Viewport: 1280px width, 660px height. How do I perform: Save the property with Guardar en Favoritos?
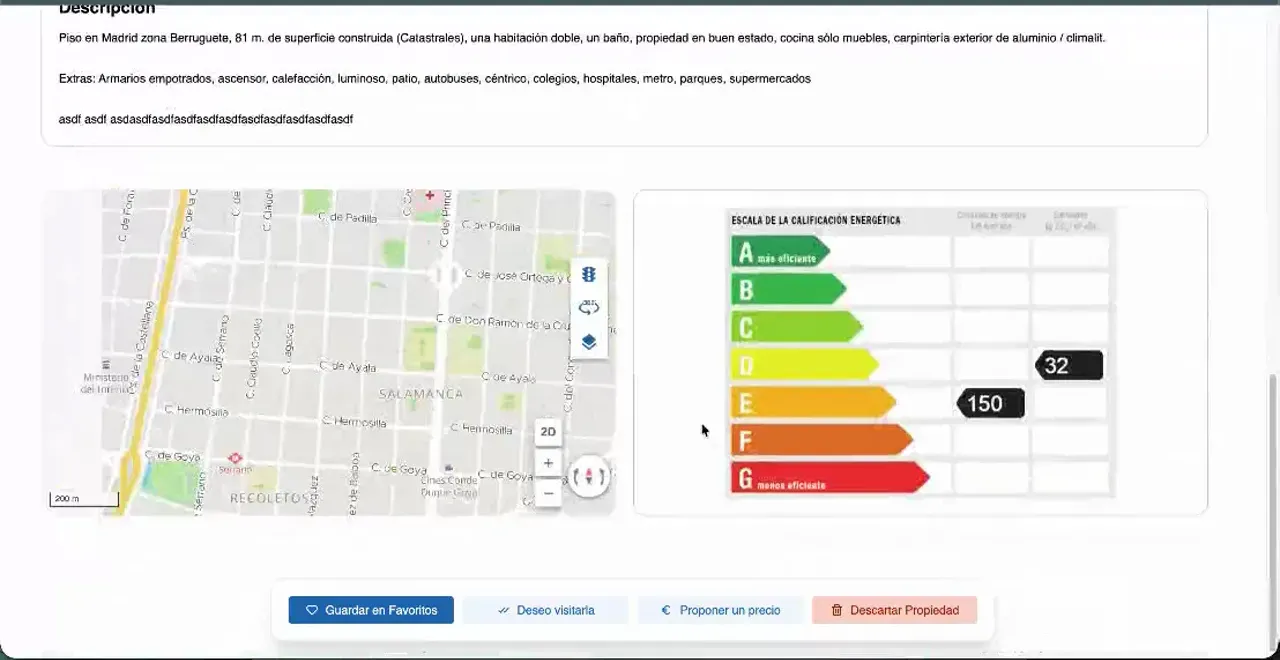[371, 610]
